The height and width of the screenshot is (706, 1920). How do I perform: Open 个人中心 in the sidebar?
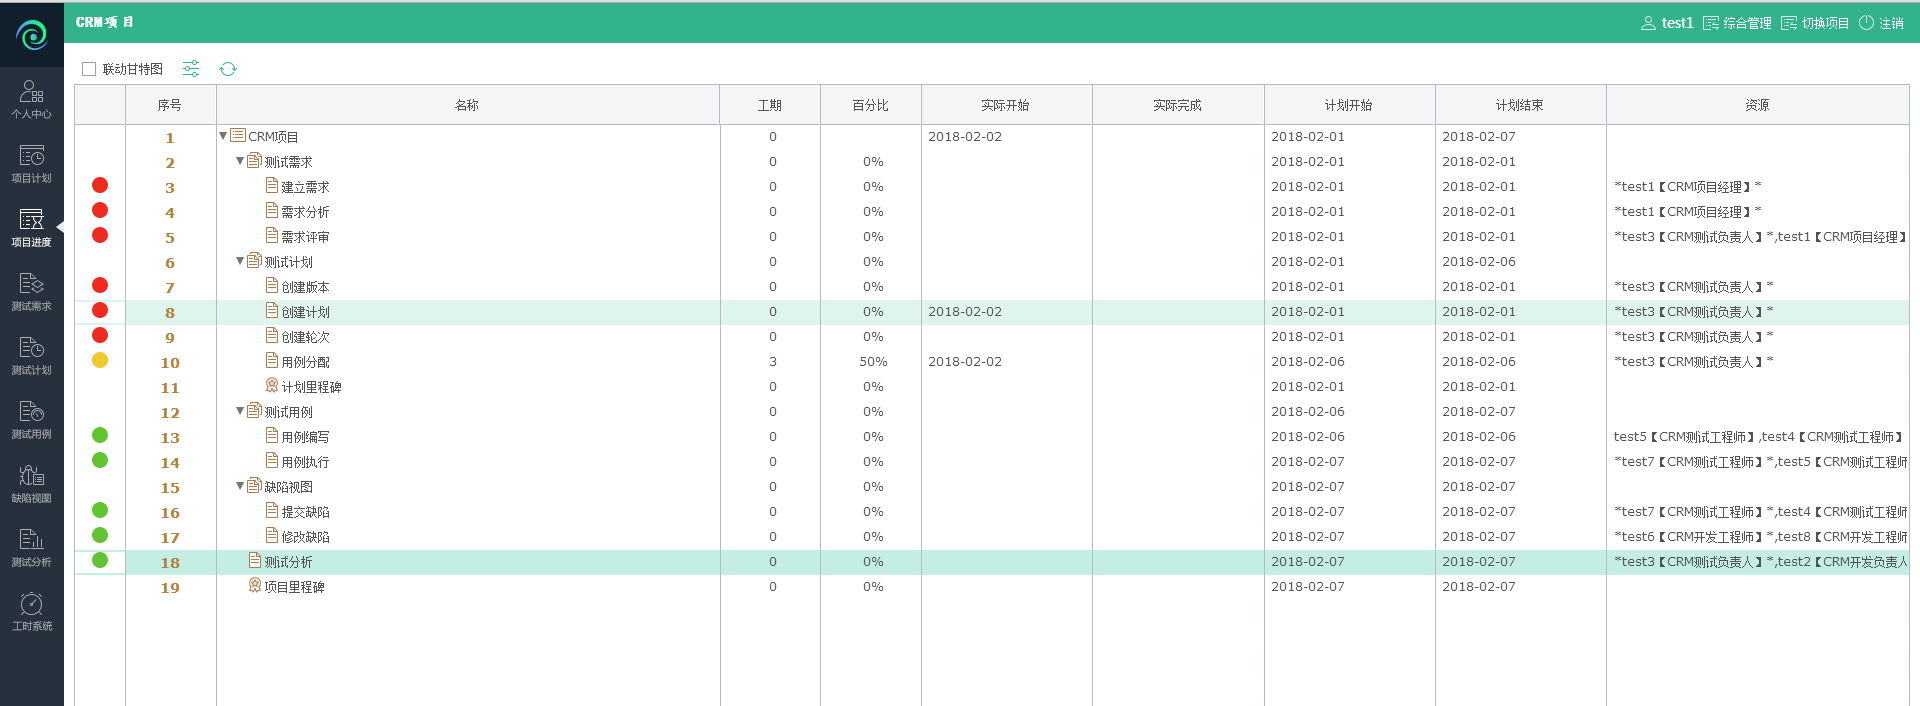click(x=31, y=99)
